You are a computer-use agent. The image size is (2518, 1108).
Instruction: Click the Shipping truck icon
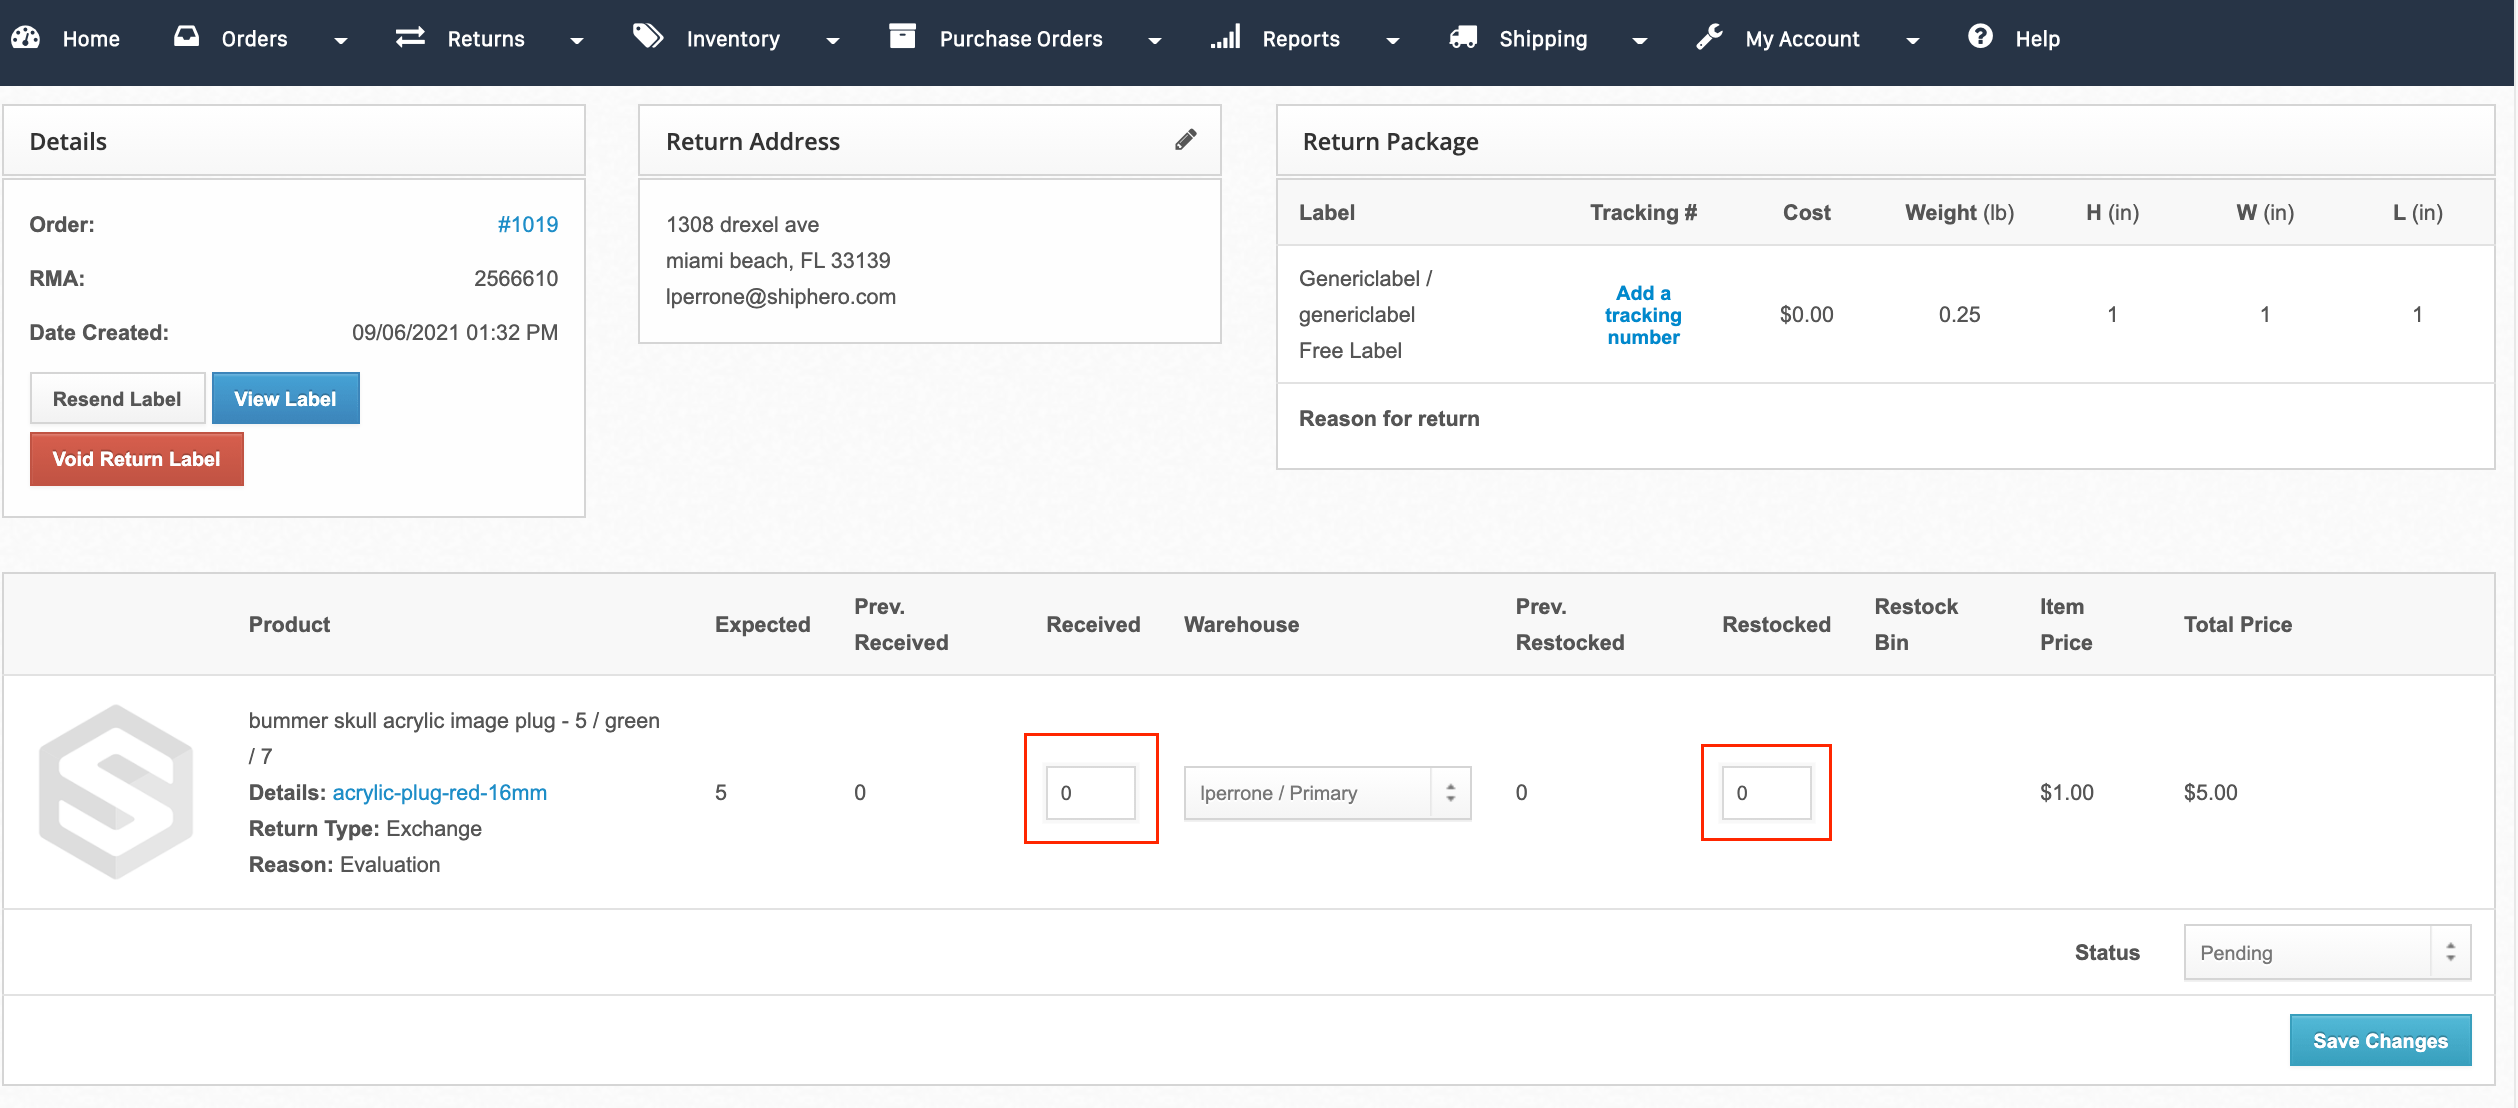pyautogui.click(x=1463, y=38)
